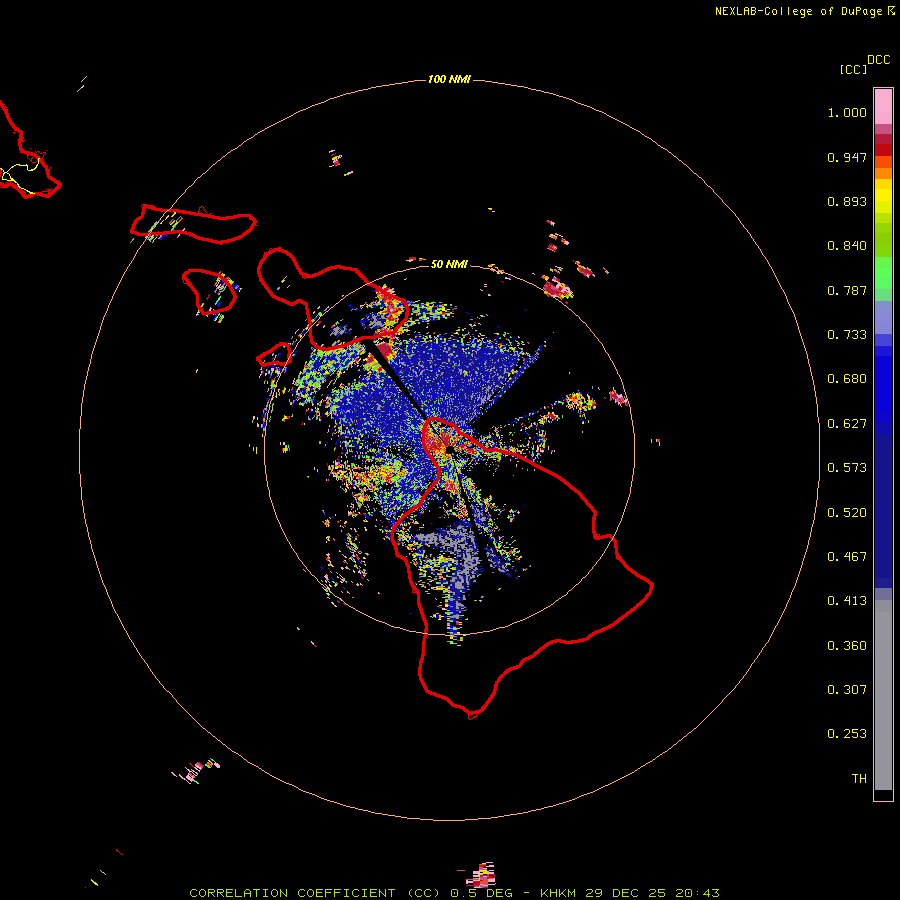Click the [CC] units label
Viewport: 900px width, 900px height.
[853, 69]
